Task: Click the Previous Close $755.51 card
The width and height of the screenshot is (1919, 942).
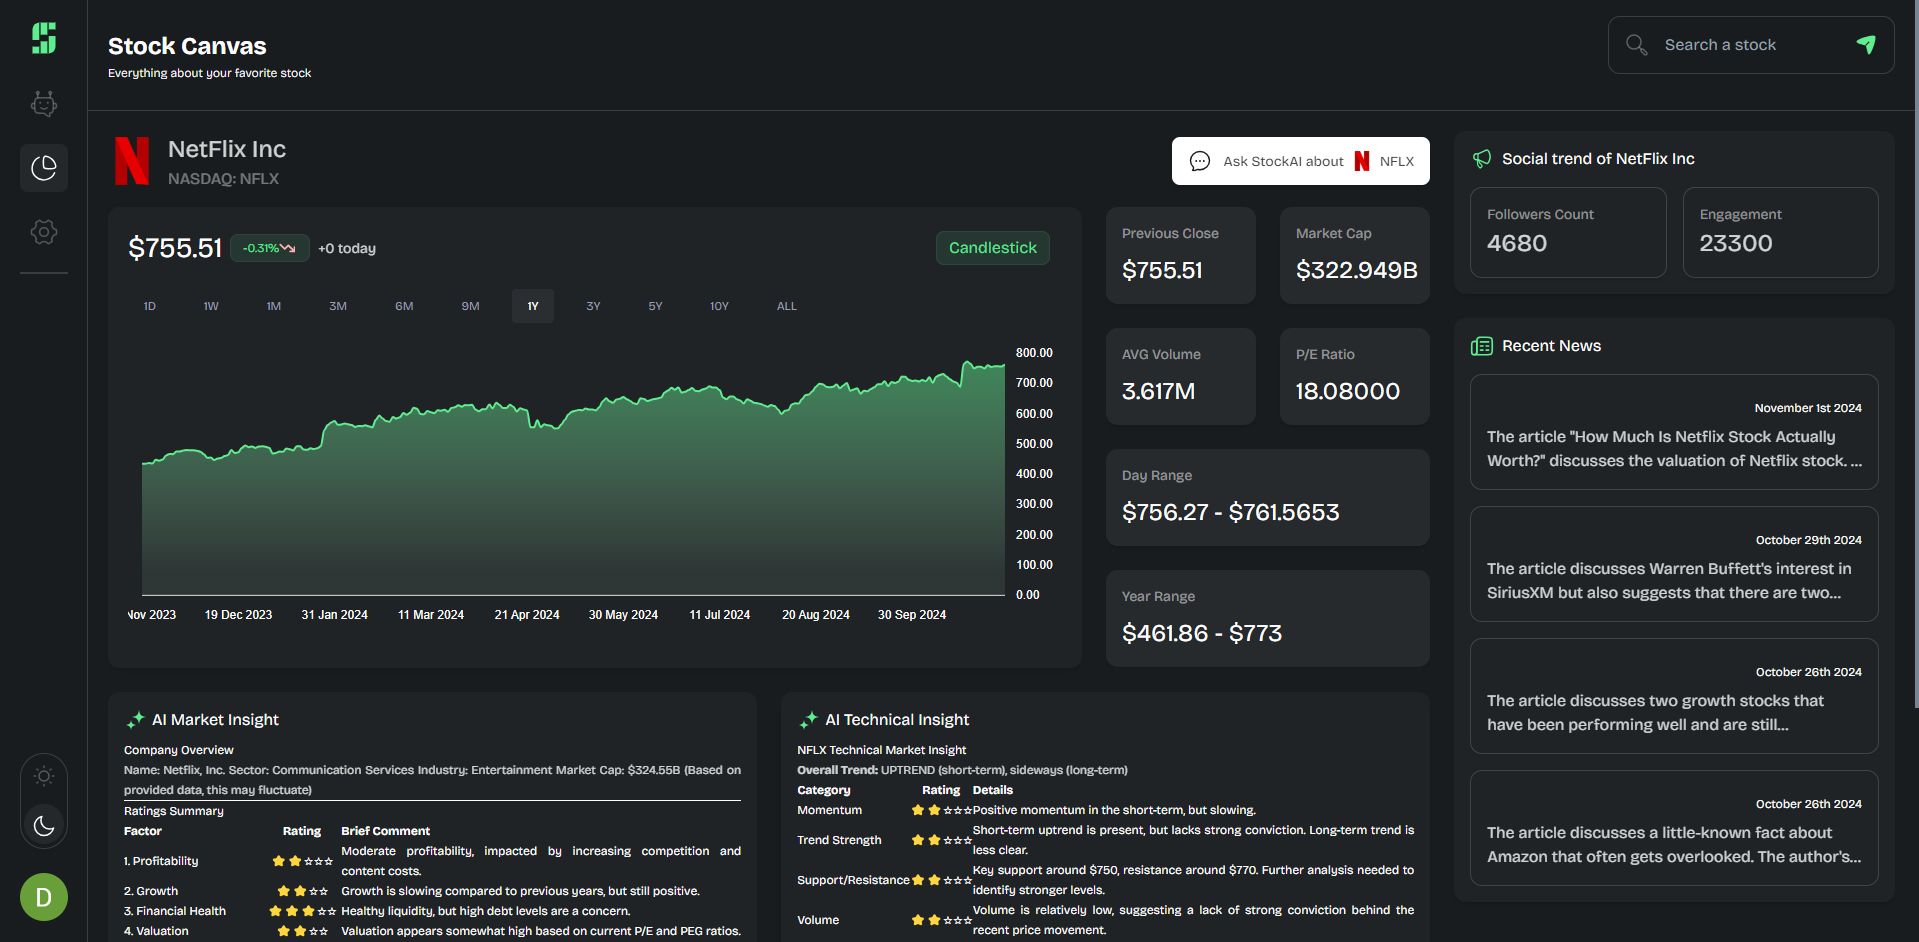Action: tap(1180, 255)
